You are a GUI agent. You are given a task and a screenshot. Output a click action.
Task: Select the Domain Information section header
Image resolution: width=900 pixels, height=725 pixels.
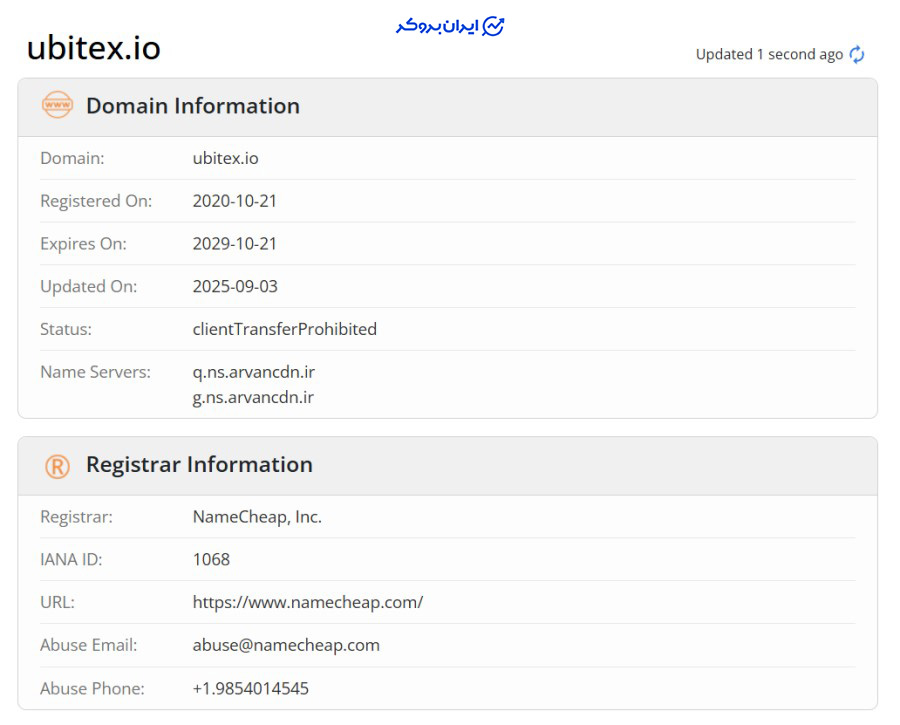[x=192, y=105]
